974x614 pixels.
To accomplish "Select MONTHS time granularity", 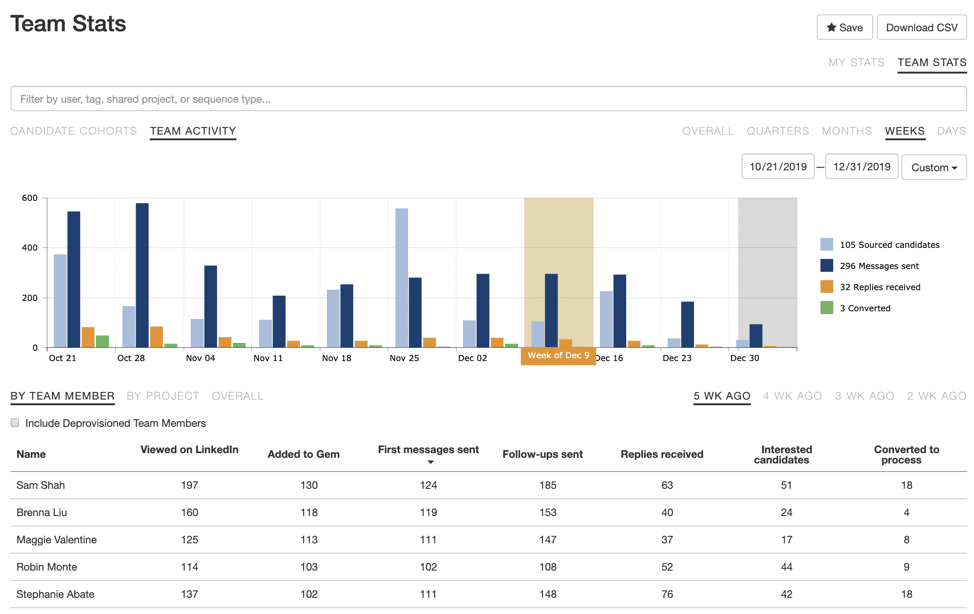I will coord(847,131).
